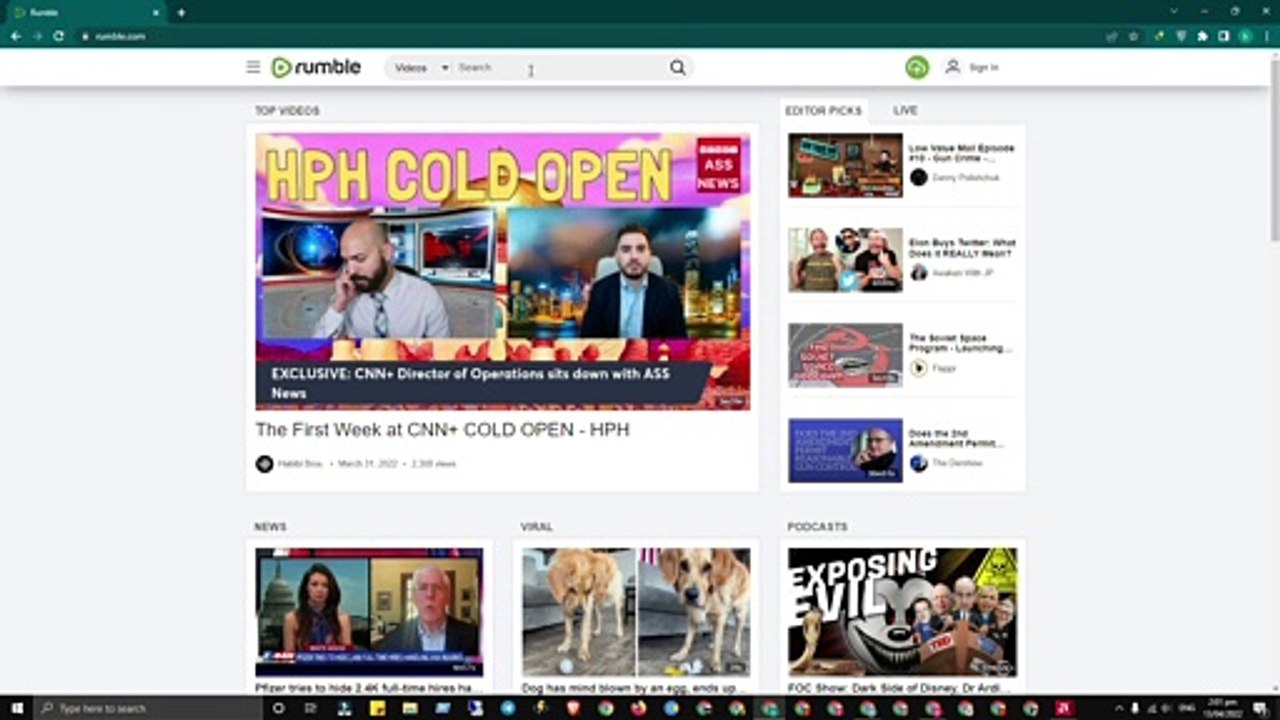This screenshot has height=720, width=1280.
Task: Click the Danny Polishchuk channel avatar
Action: tap(918, 177)
